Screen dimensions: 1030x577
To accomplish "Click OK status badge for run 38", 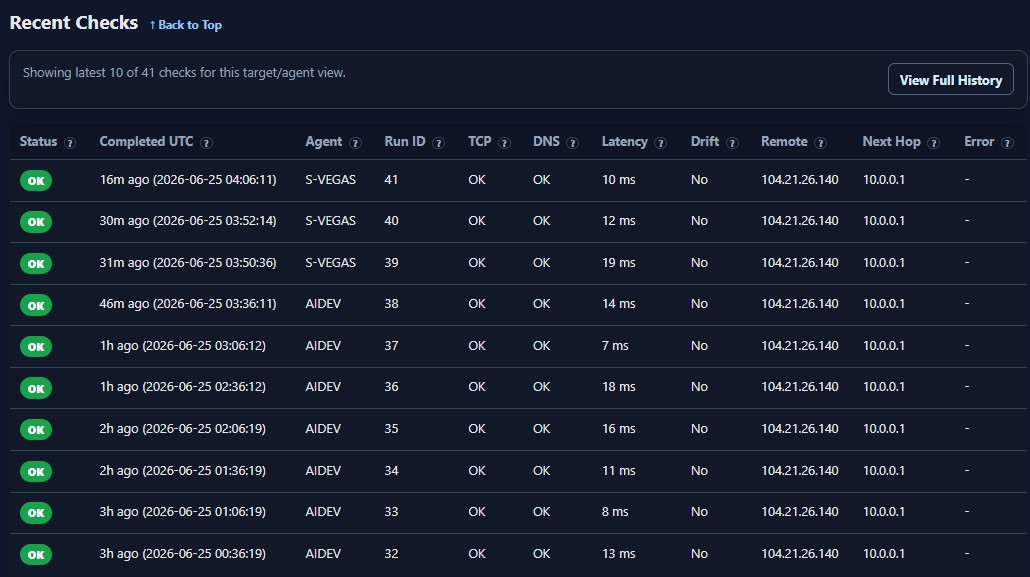I will coord(36,306).
